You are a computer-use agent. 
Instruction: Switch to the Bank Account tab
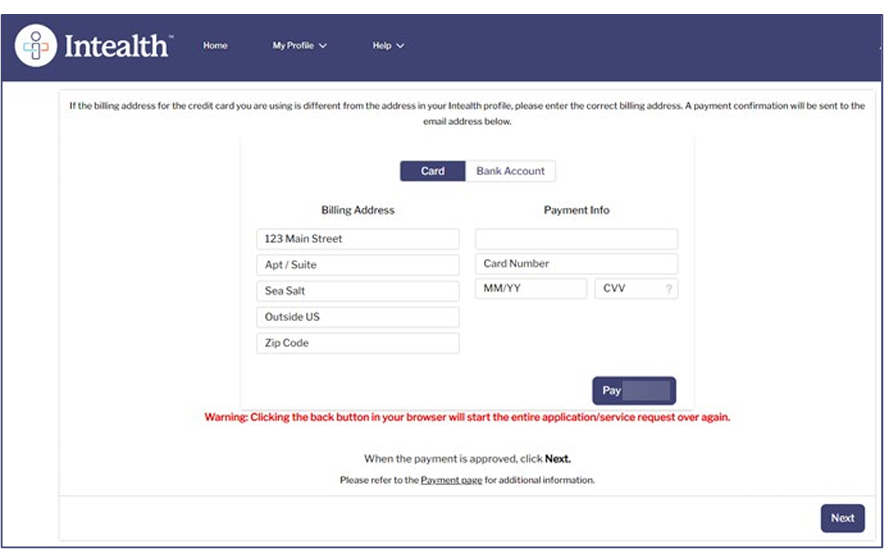click(x=510, y=171)
